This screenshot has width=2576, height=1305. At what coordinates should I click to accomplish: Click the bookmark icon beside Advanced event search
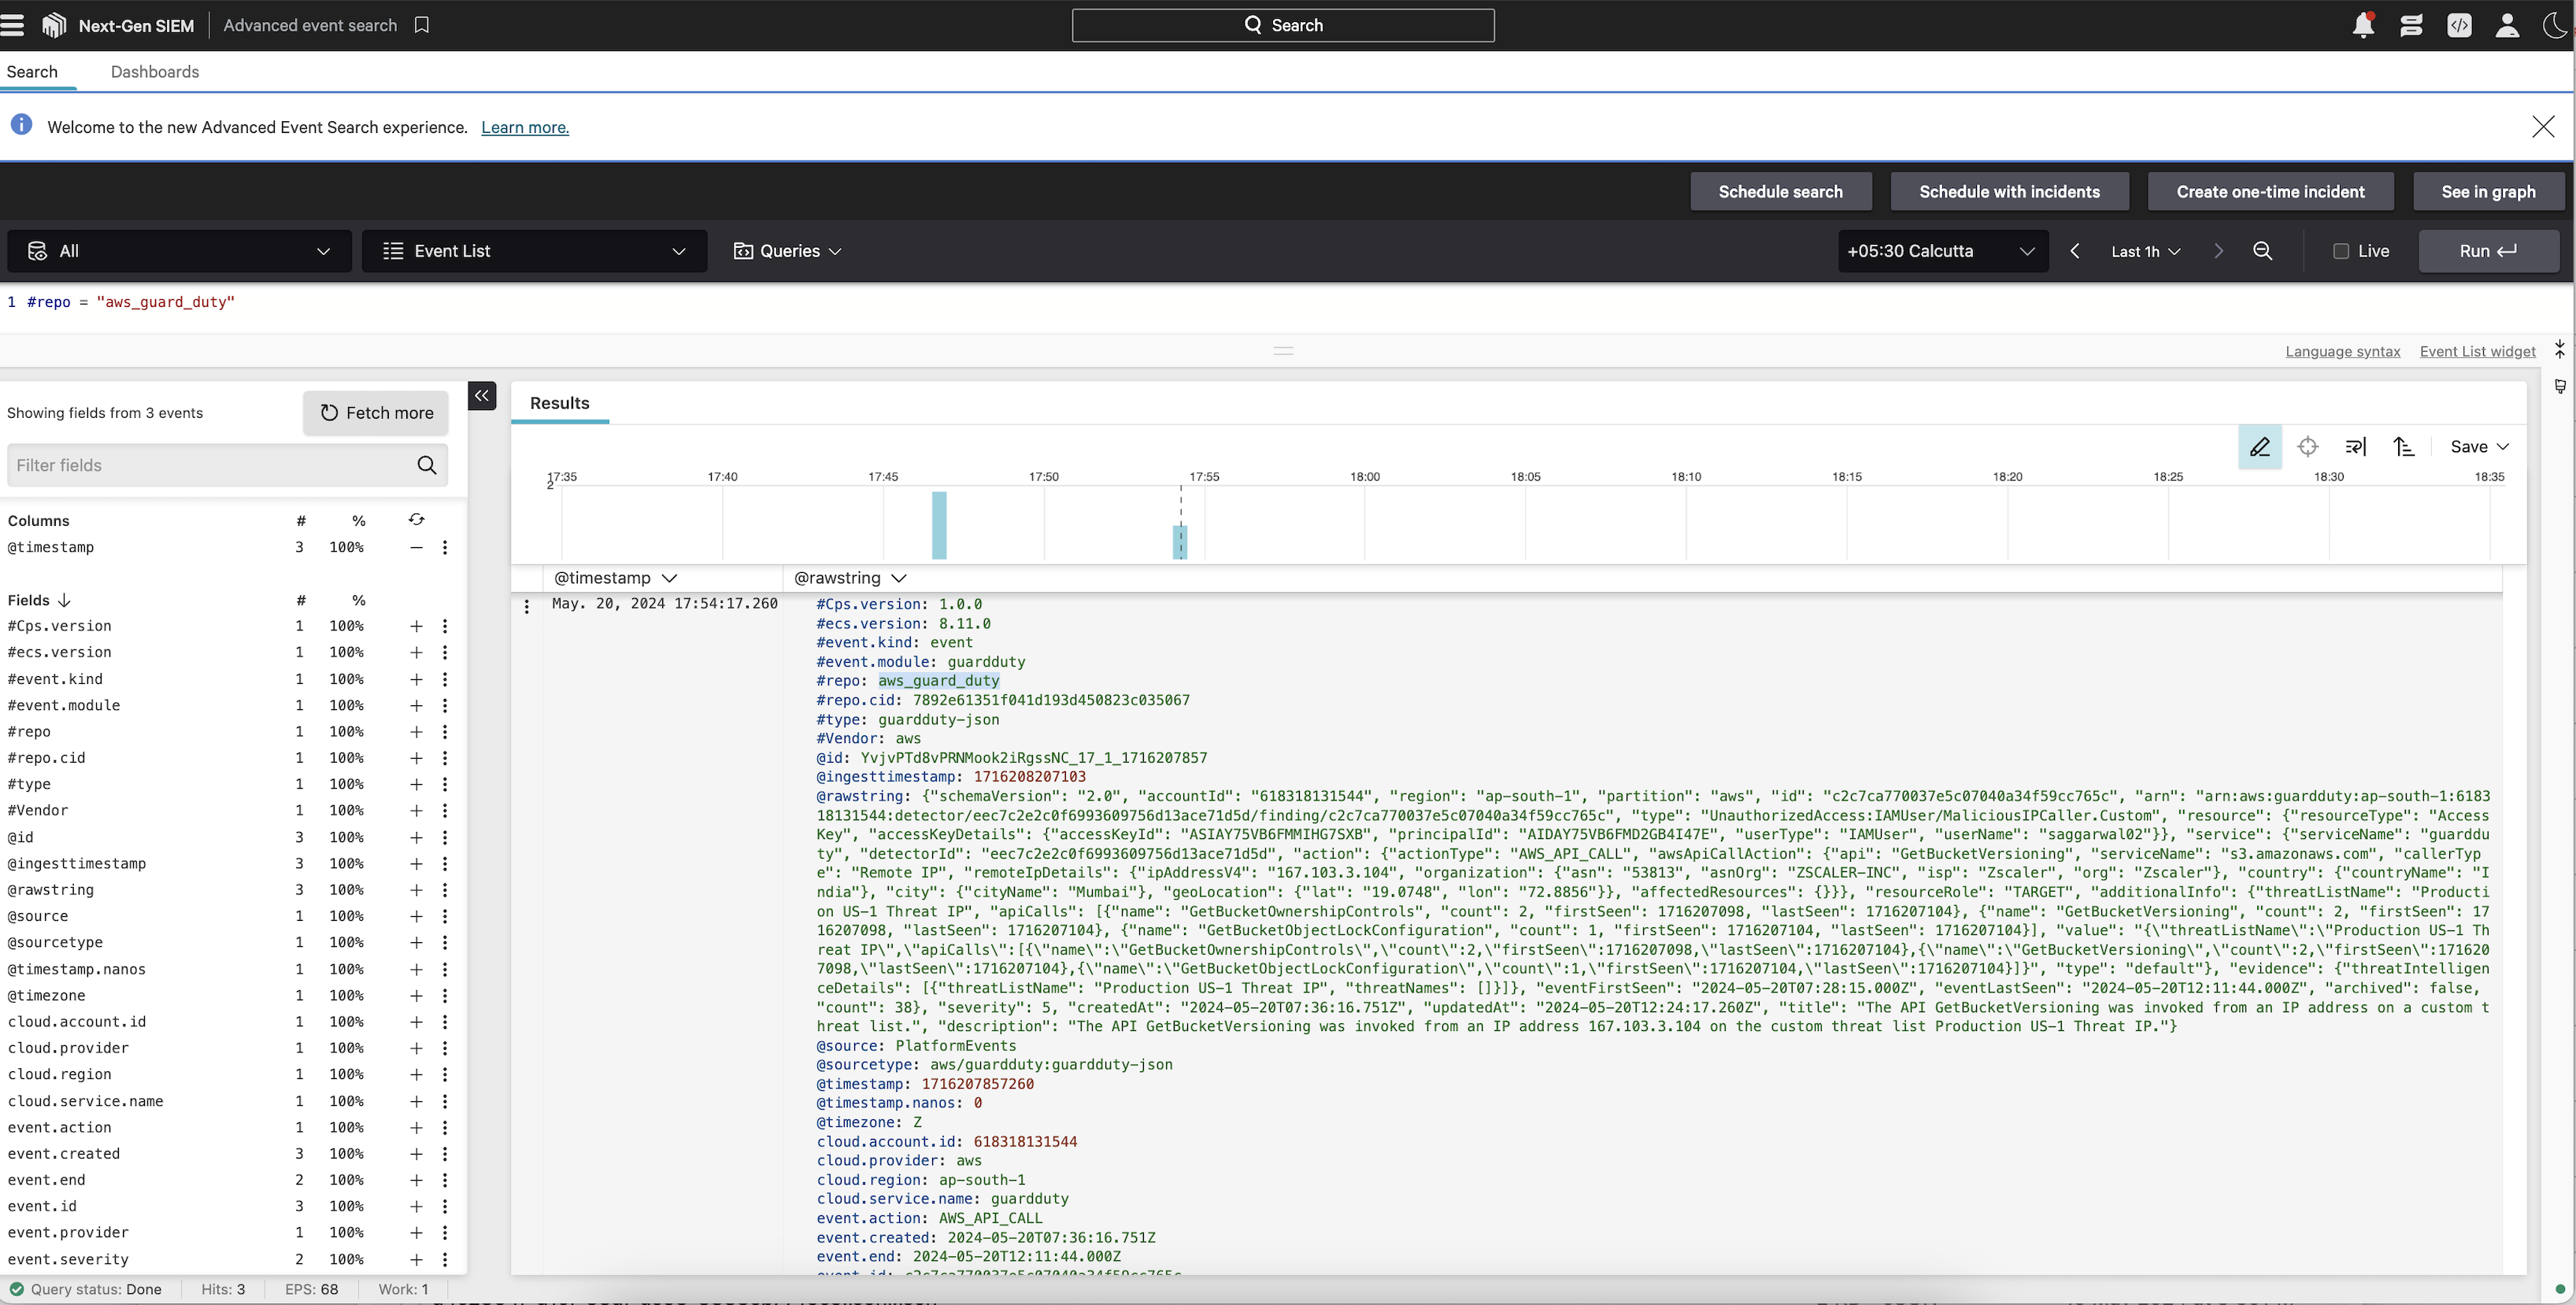point(422,25)
